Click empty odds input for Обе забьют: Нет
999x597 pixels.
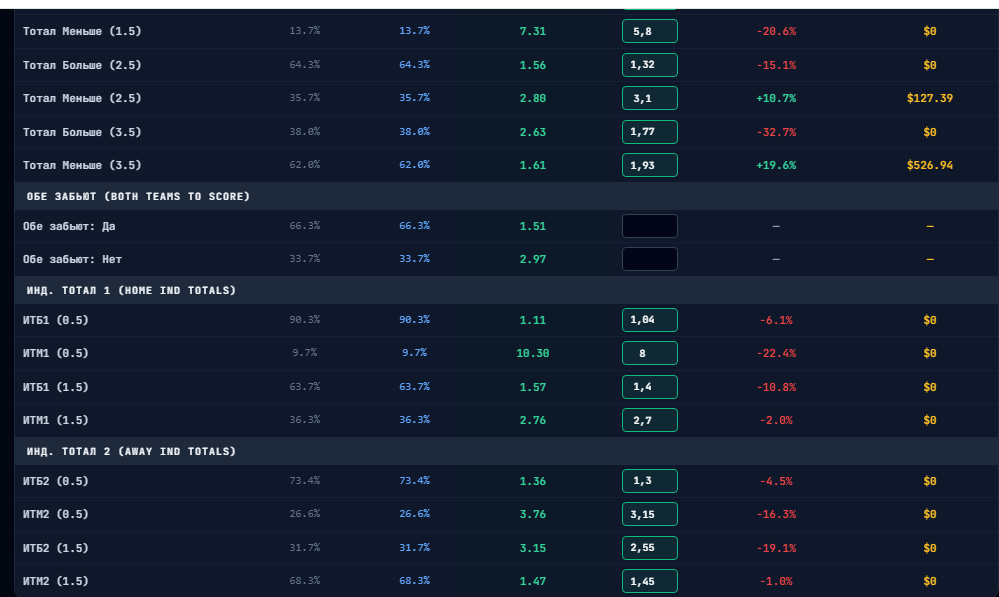(649, 259)
